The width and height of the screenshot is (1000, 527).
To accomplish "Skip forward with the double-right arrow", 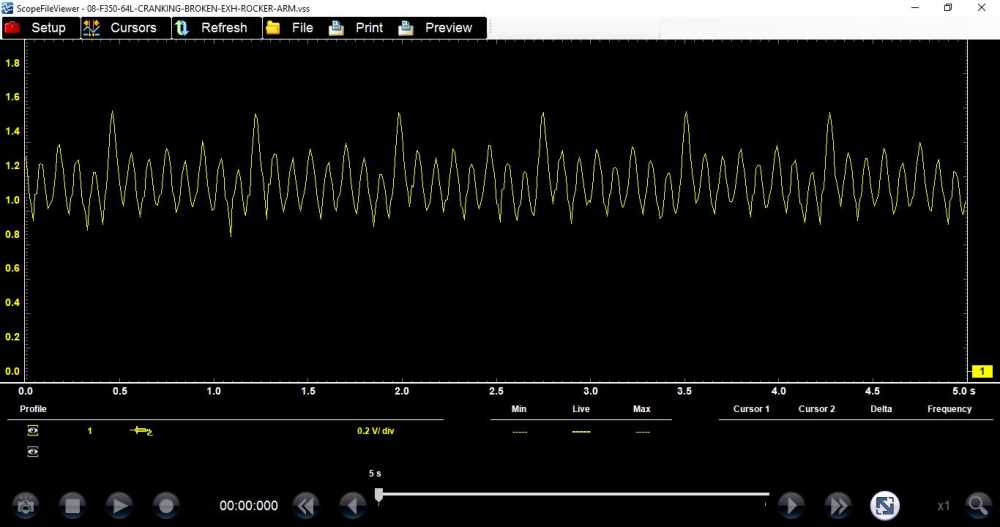I will point(837,505).
